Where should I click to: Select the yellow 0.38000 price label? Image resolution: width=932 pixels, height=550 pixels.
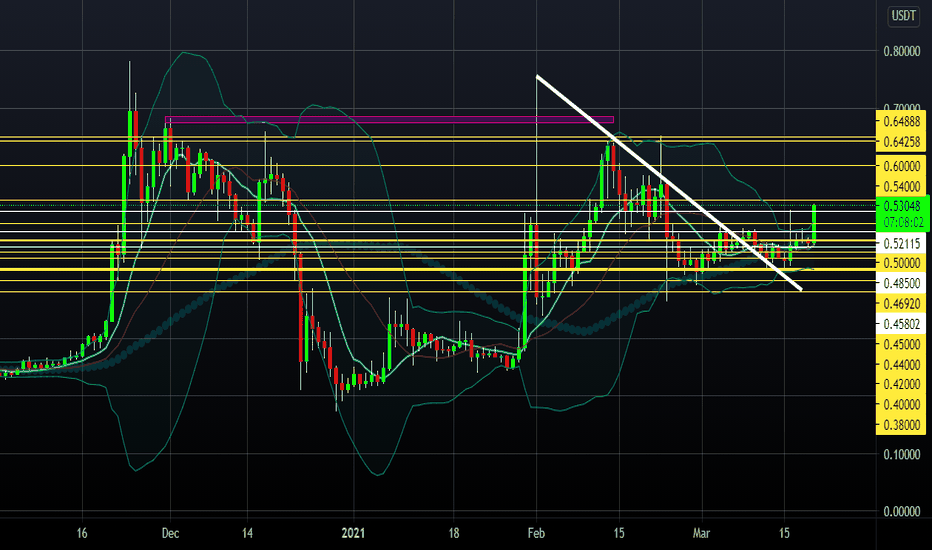tap(901, 425)
